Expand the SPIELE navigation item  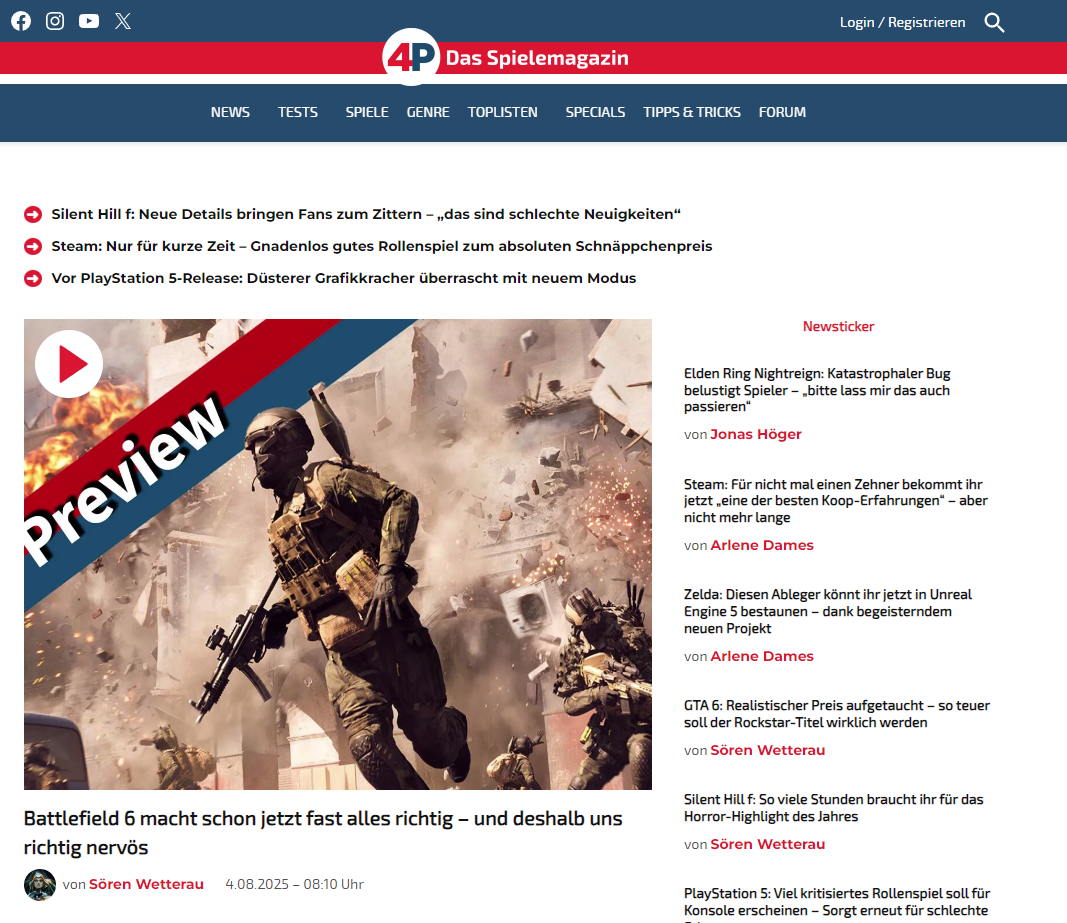(x=367, y=112)
